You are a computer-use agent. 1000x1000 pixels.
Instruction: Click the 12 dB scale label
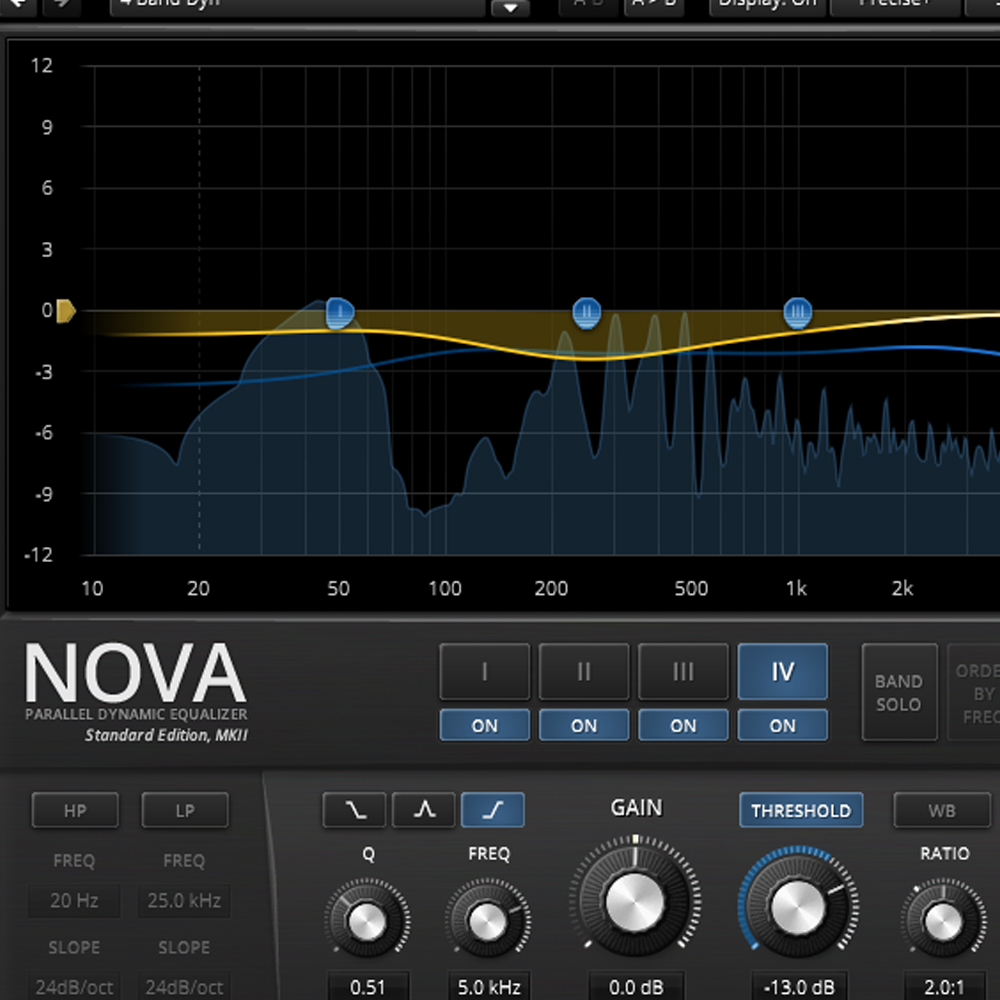(x=42, y=65)
